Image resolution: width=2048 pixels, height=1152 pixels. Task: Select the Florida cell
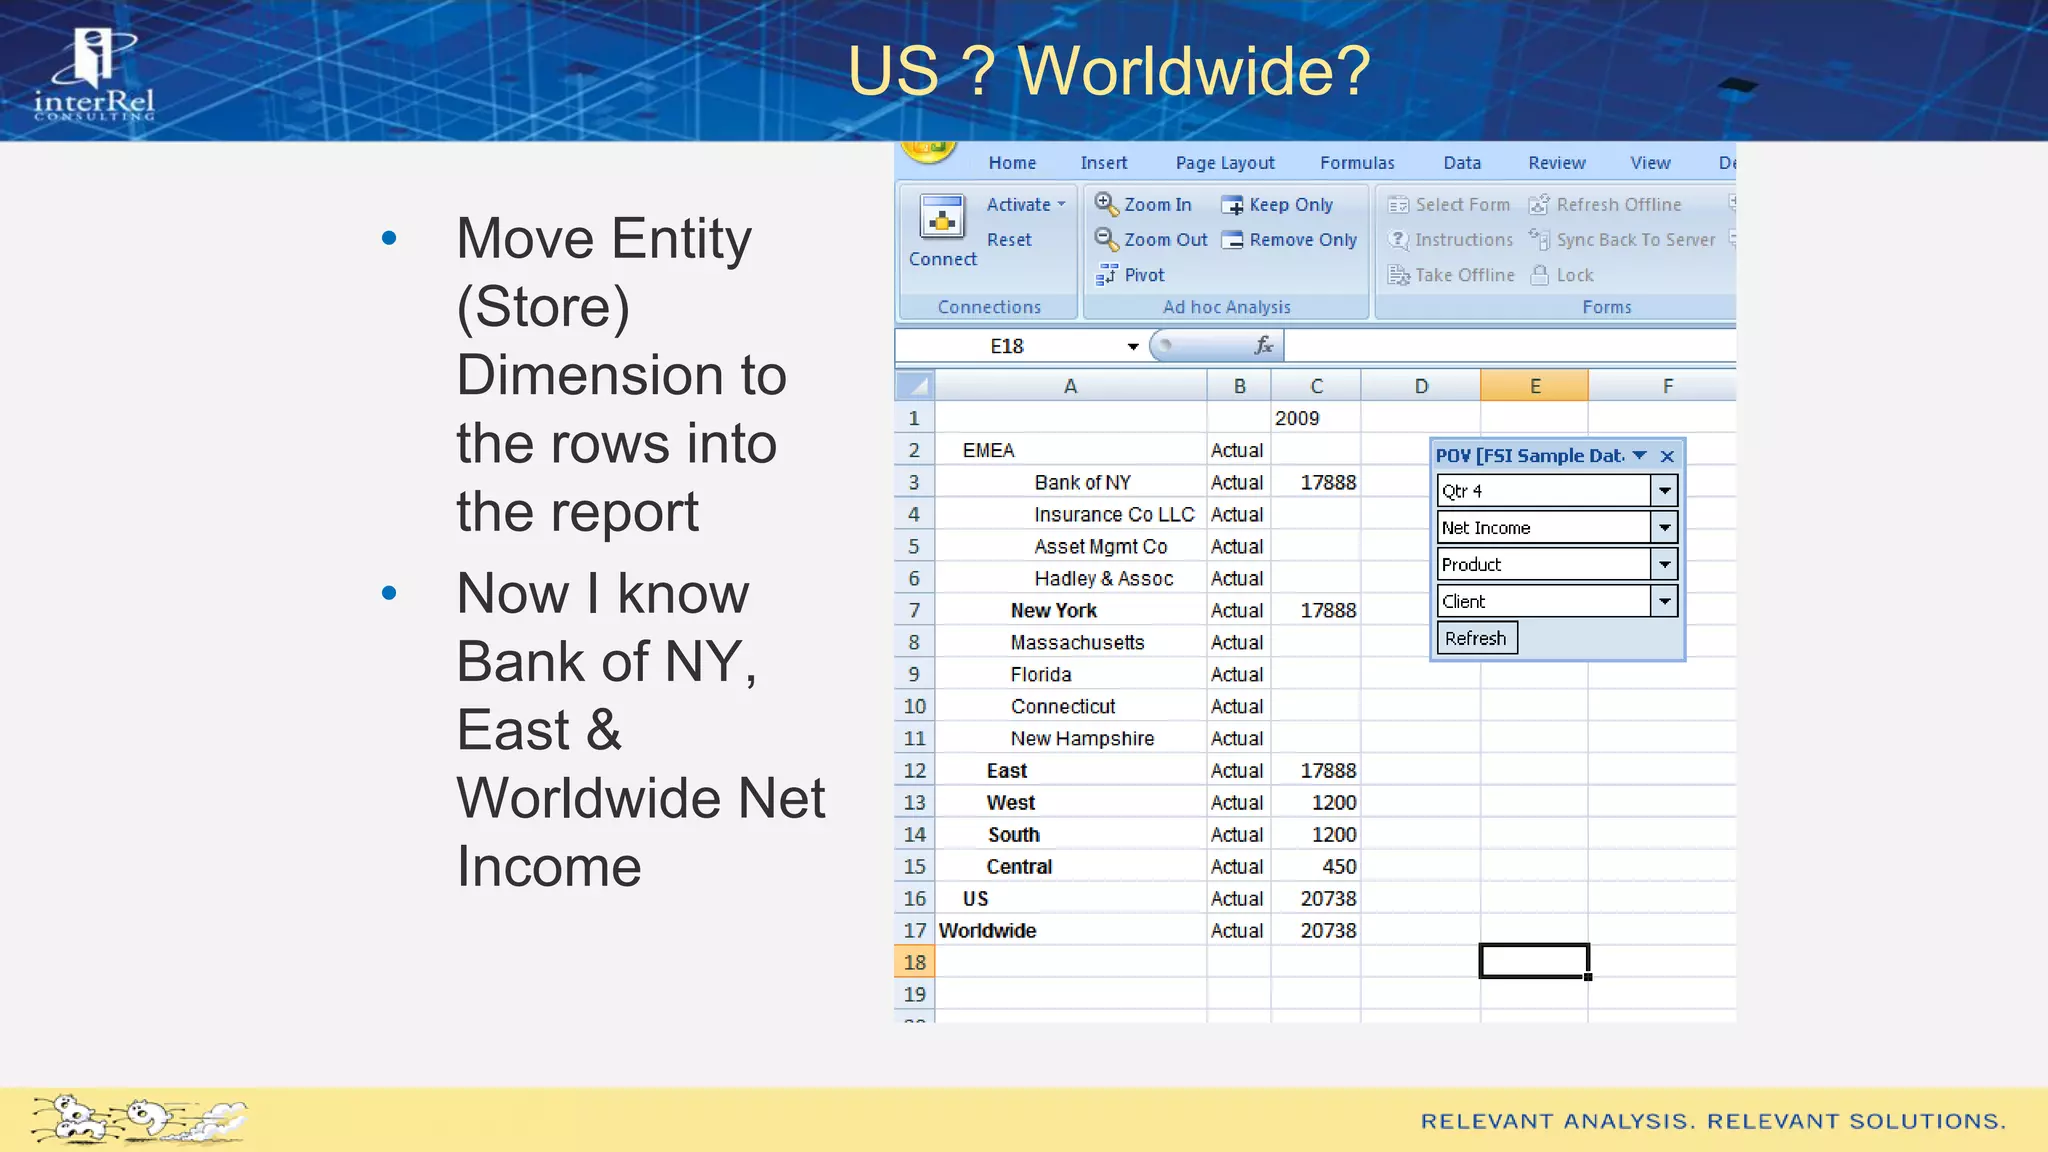[1070, 674]
